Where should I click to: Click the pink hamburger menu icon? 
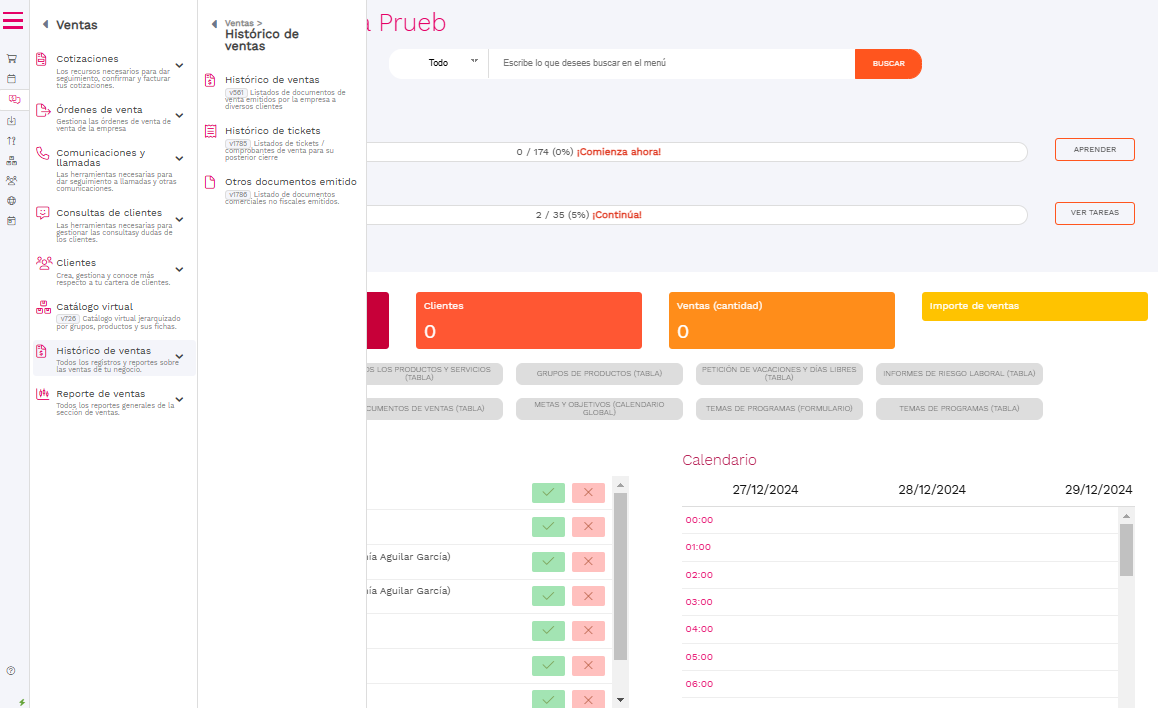[x=13, y=20]
